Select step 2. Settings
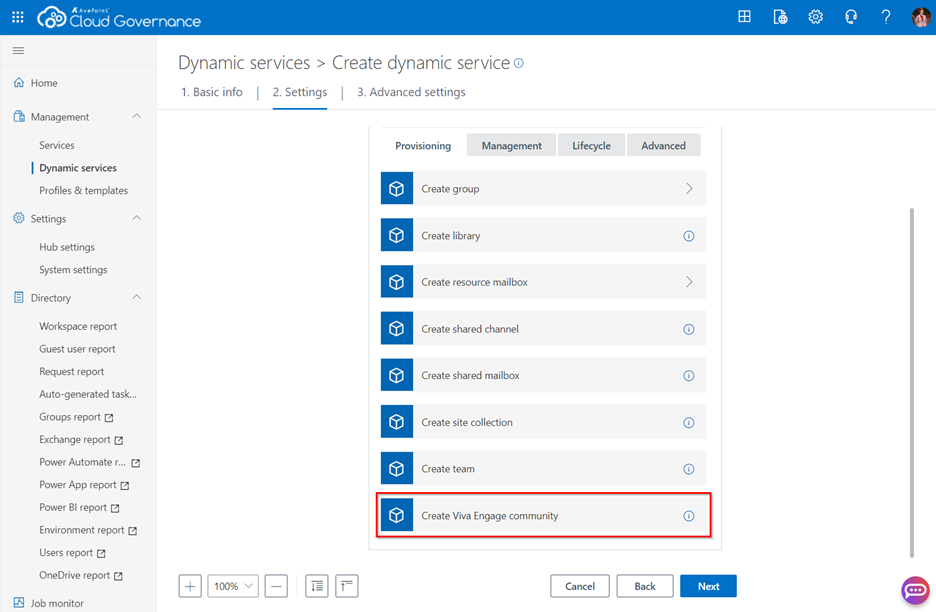The height and width of the screenshot is (612, 936). click(300, 92)
